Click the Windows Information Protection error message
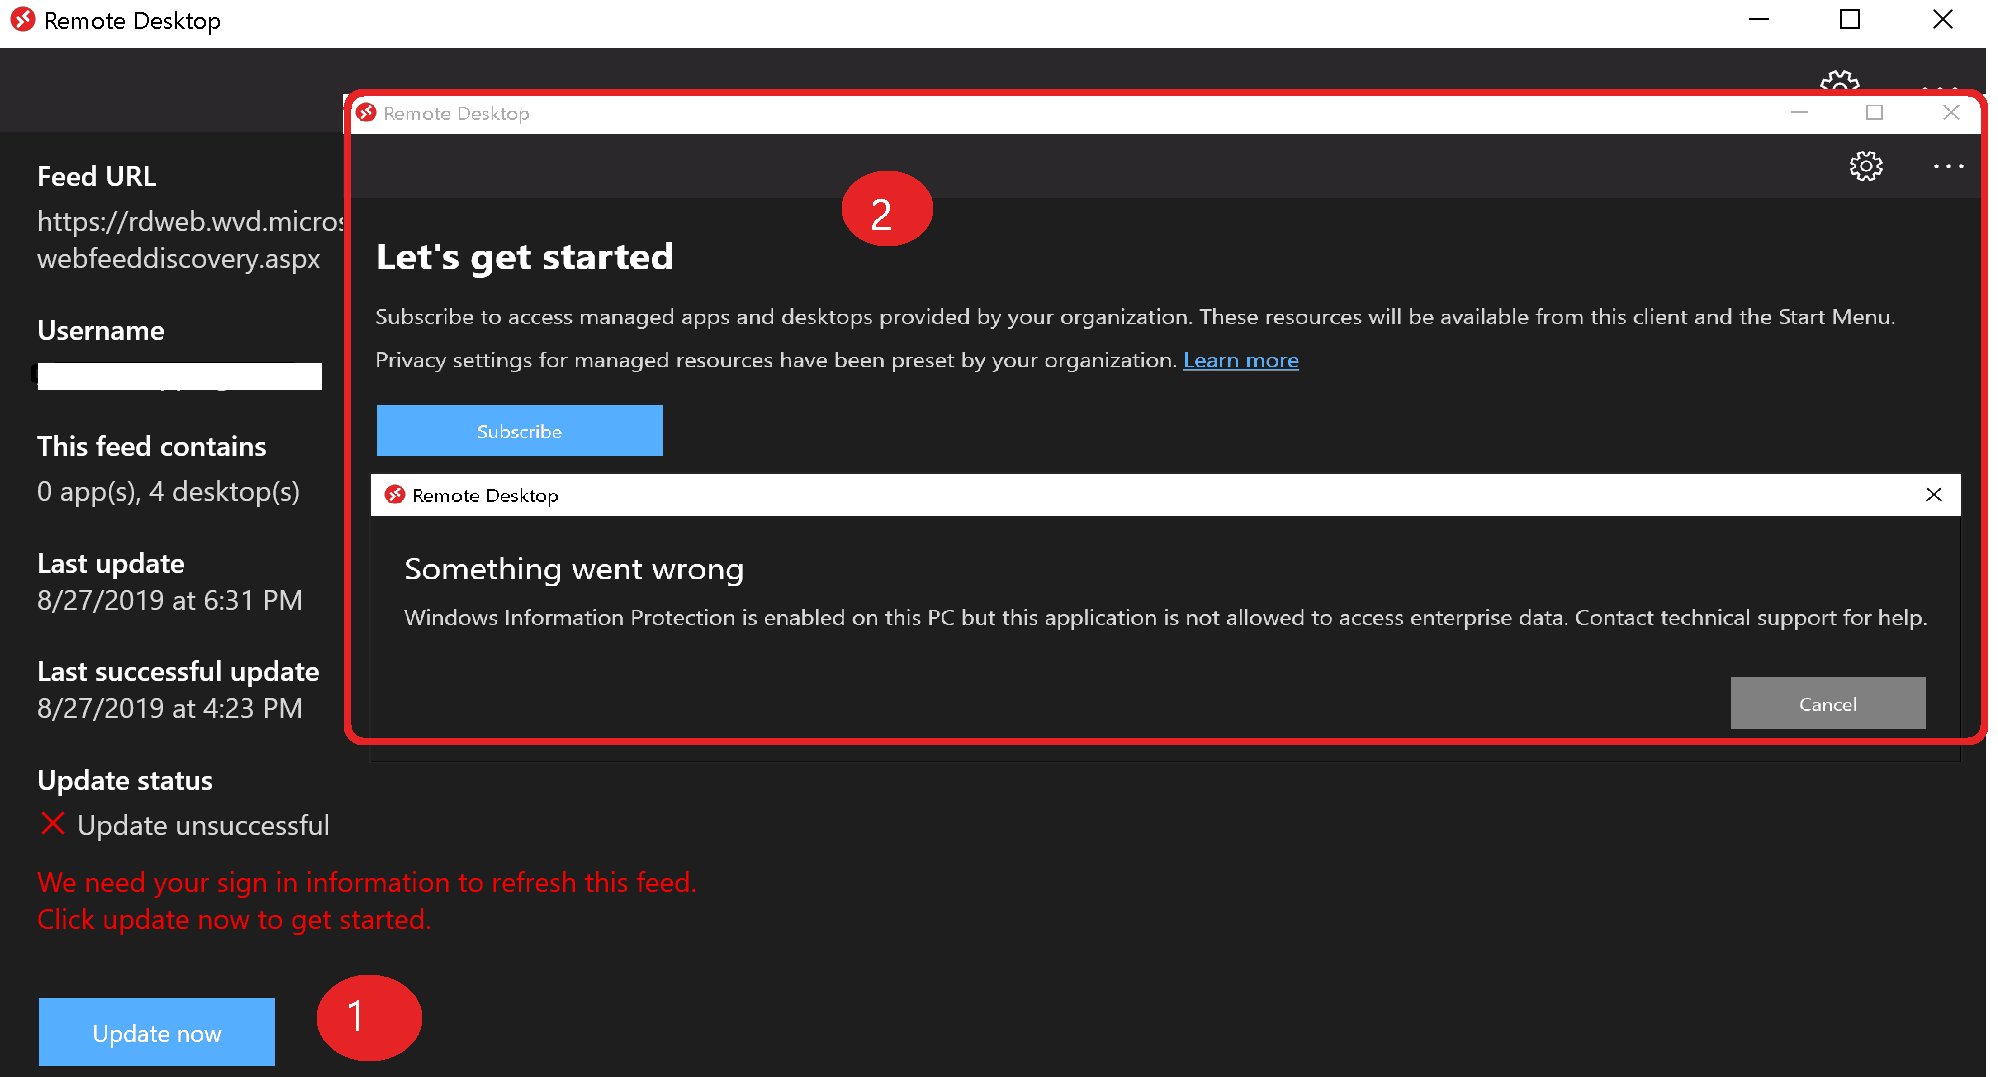Viewport: 1998px width, 1077px height. point(1166,618)
